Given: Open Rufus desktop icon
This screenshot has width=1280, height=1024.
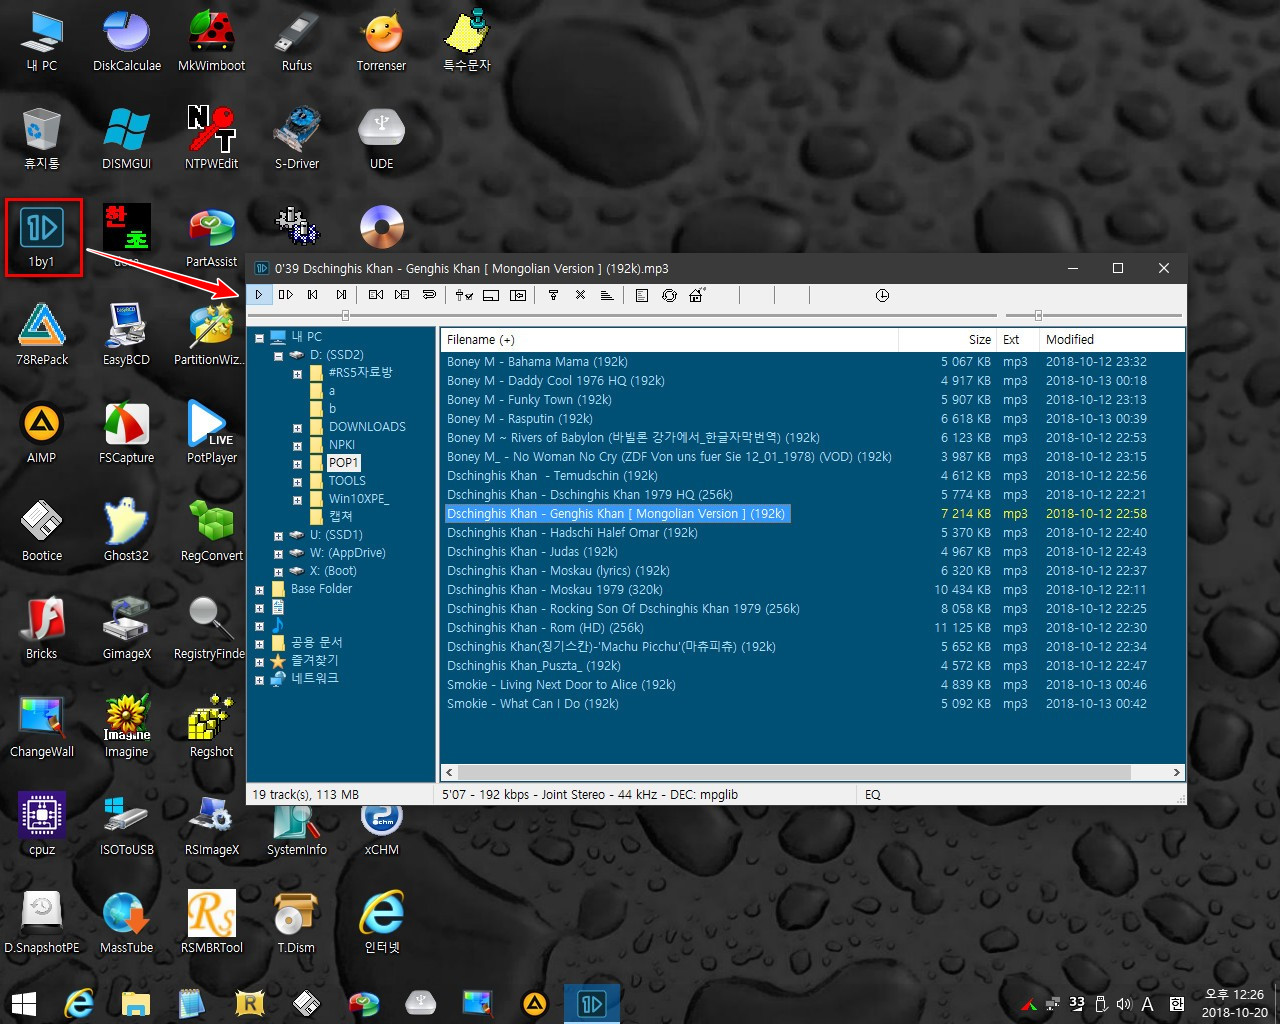Looking at the screenshot, I should [297, 42].
